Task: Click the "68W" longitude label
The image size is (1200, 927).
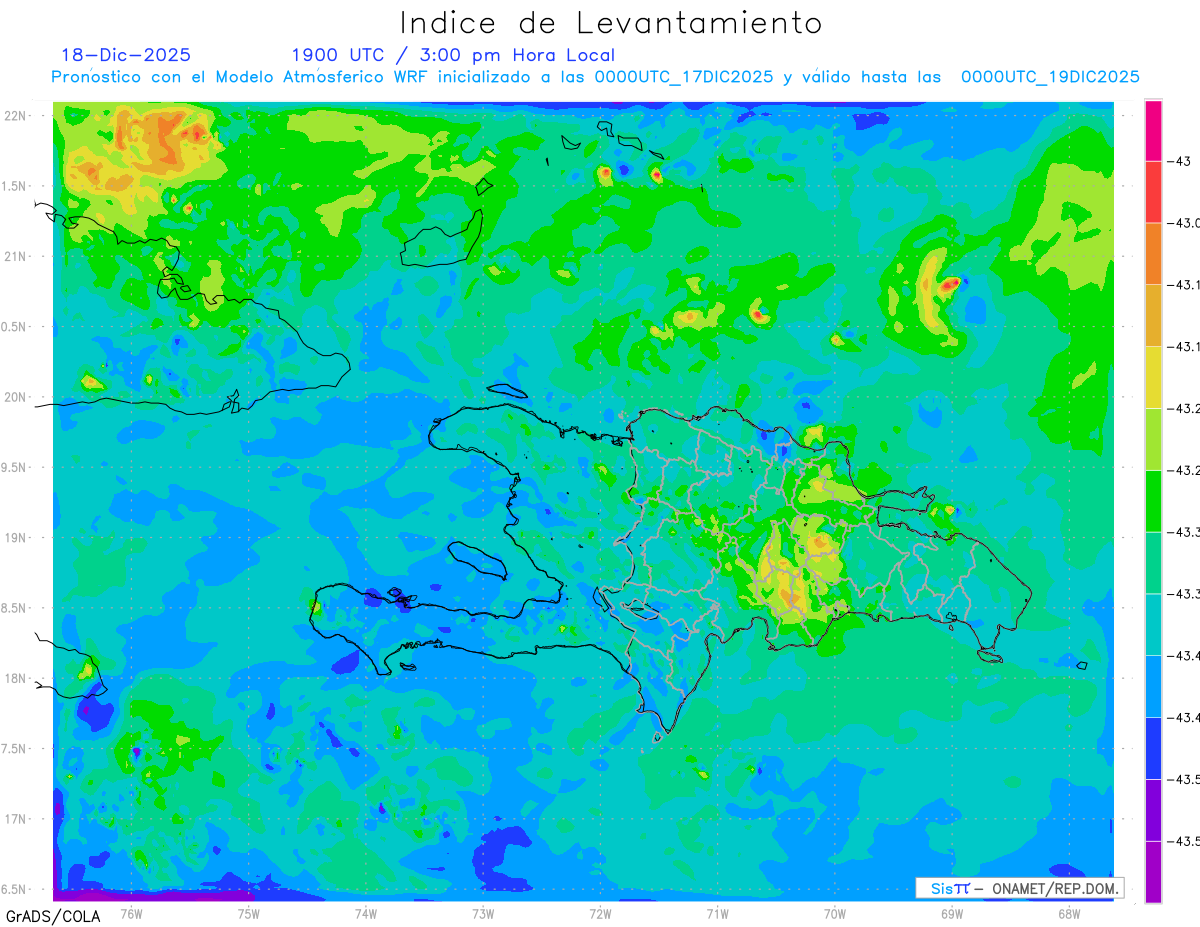Action: pyautogui.click(x=1068, y=913)
